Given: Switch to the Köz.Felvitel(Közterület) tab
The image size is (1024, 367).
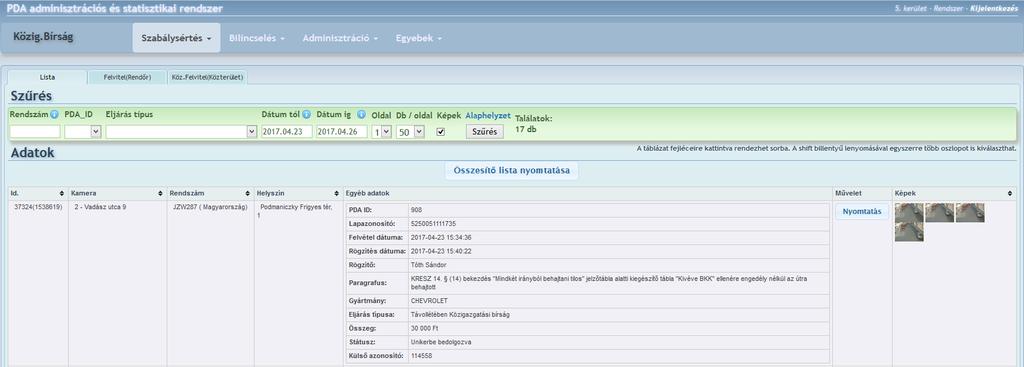Looking at the screenshot, I should 208,77.
